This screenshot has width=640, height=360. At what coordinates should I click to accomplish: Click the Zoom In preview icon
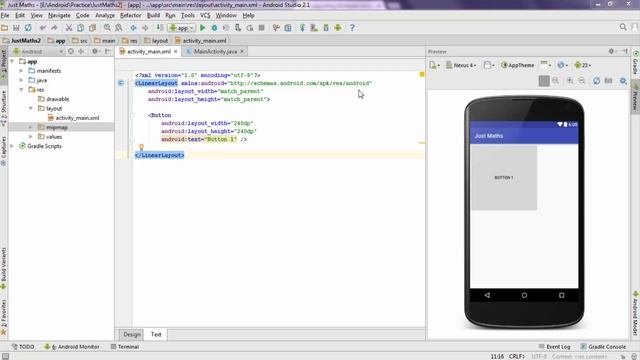click(570, 81)
